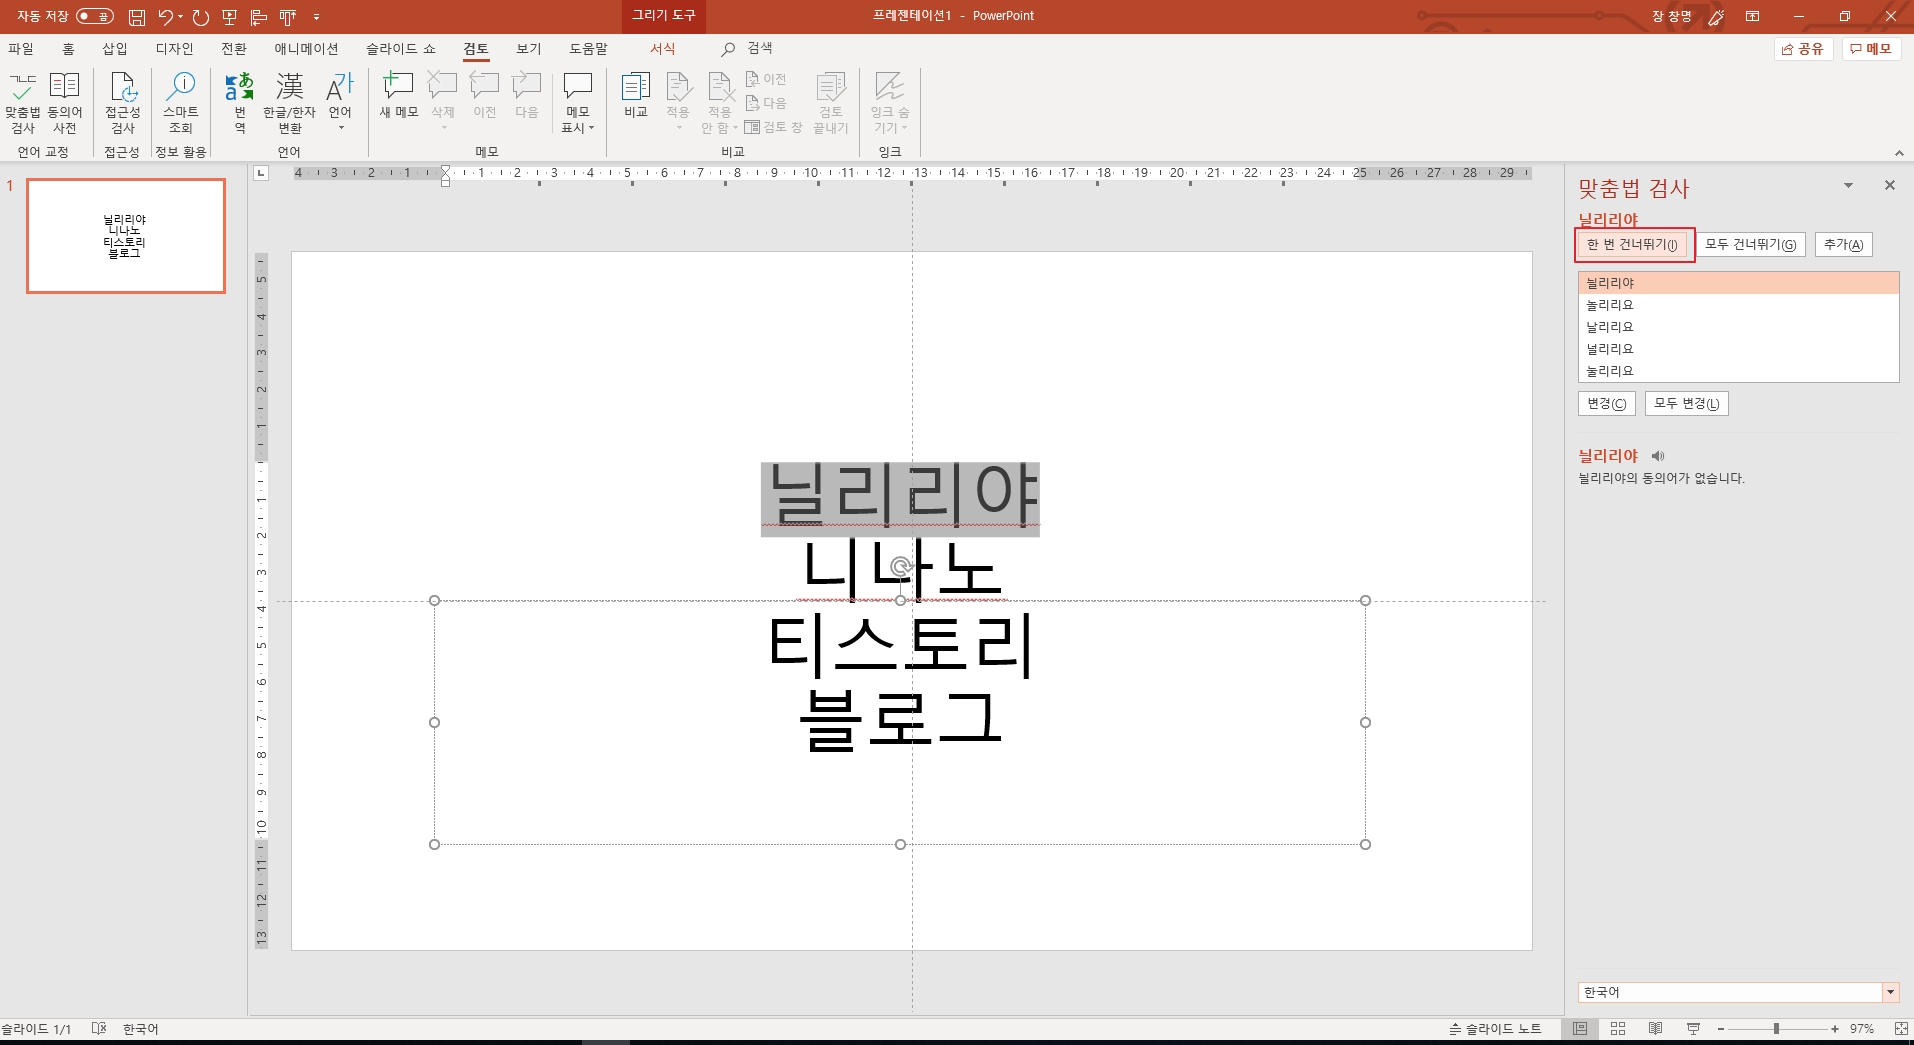The width and height of the screenshot is (1914, 1045).
Task: Open the 메모 표시 show comments dropdown
Action: 578,103
